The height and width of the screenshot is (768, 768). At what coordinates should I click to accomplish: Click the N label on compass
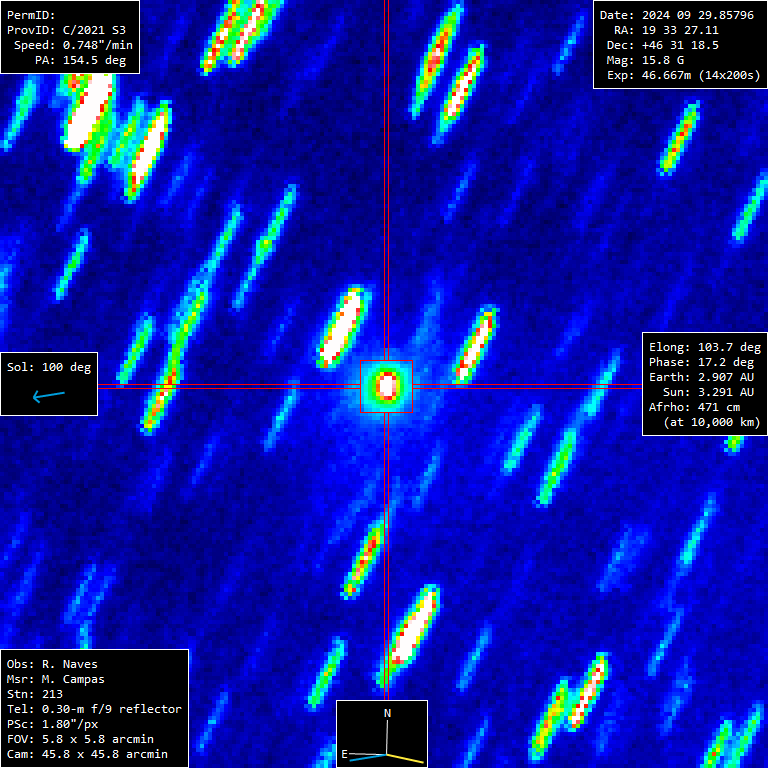(x=387, y=713)
